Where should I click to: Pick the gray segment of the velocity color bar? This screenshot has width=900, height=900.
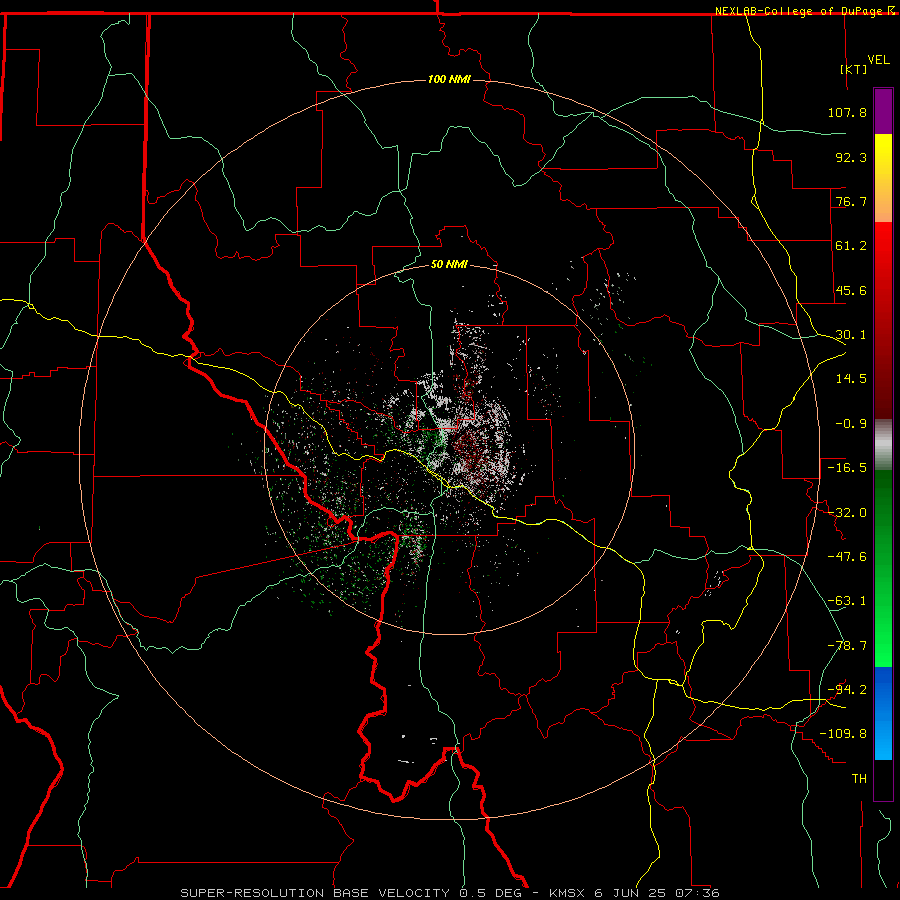tap(883, 445)
